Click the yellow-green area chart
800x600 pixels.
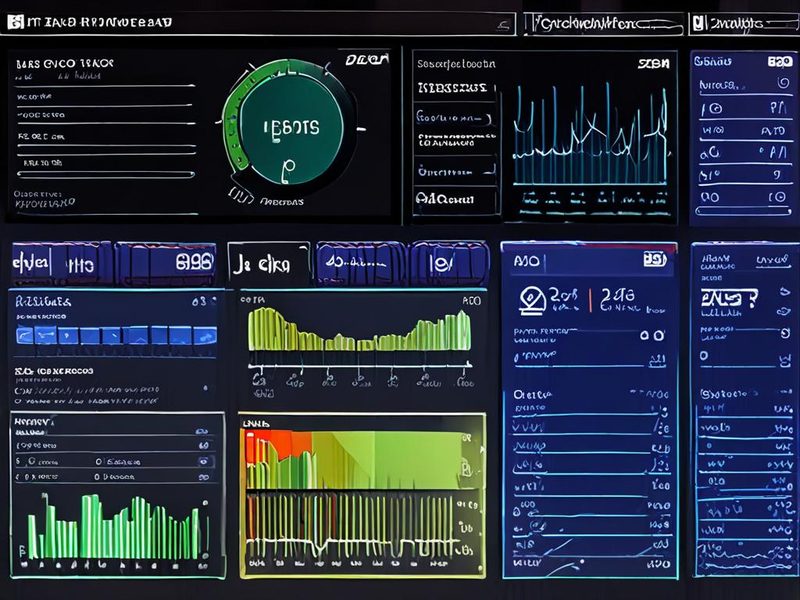pos(360,330)
